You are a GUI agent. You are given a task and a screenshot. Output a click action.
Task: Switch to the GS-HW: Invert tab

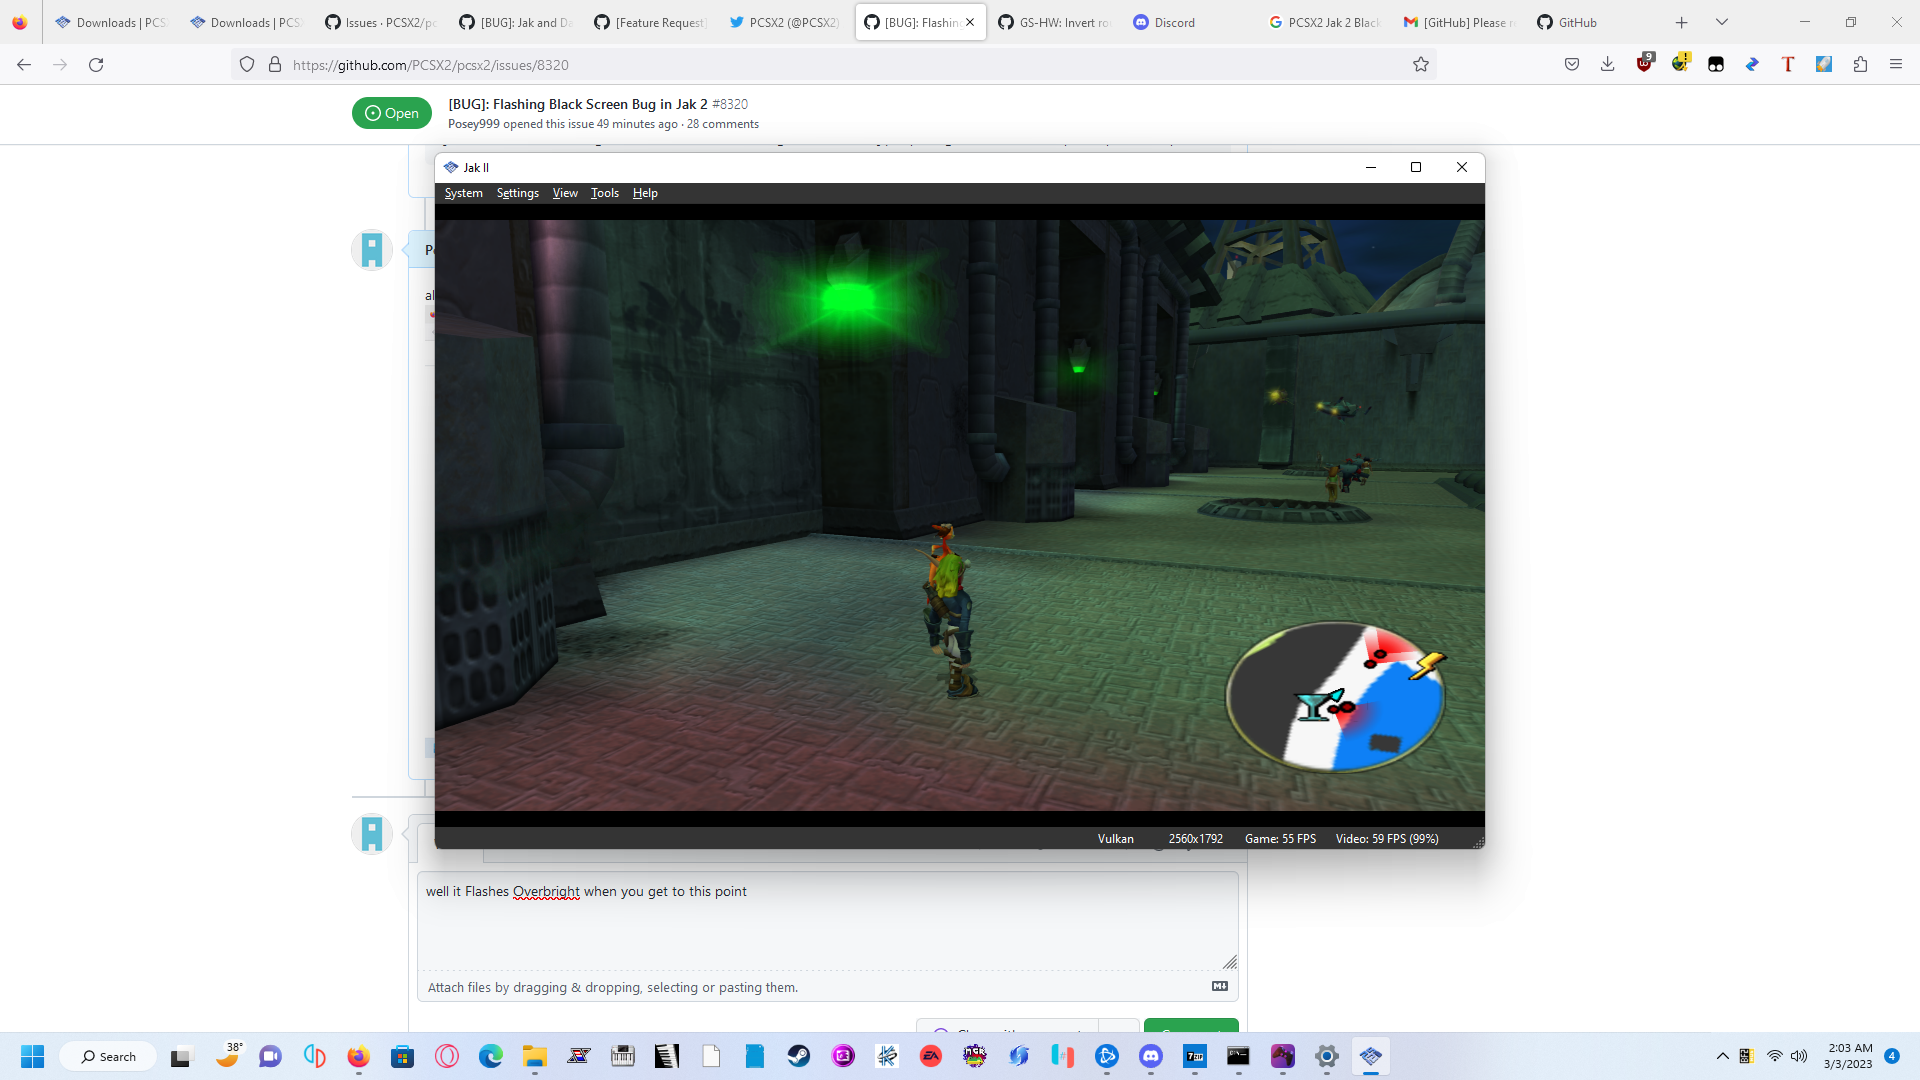pyautogui.click(x=1053, y=21)
